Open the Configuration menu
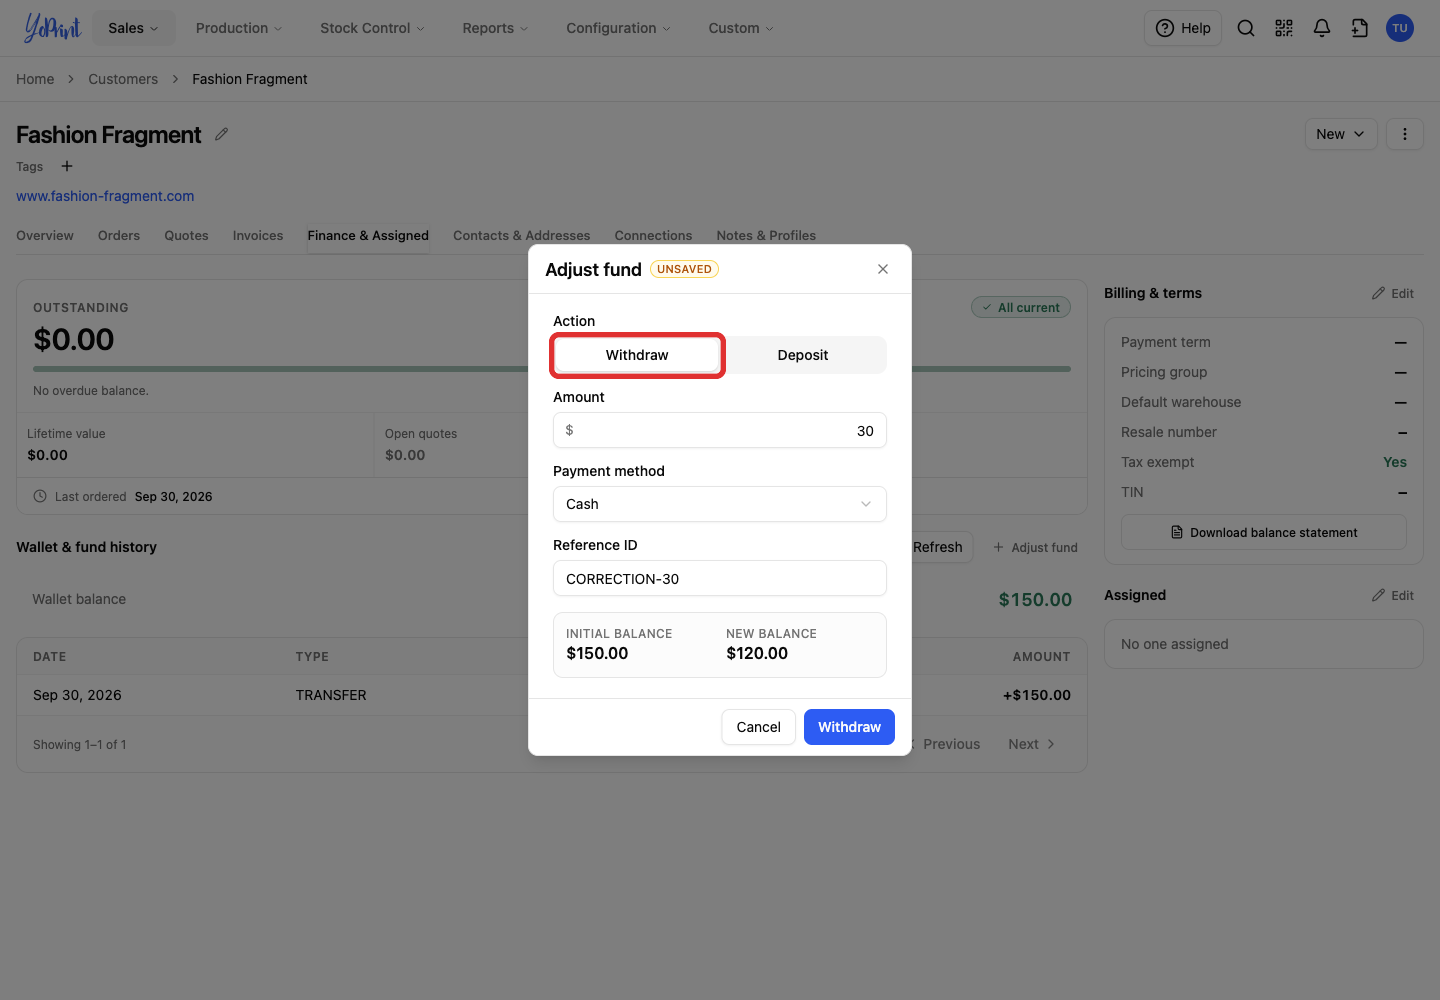The width and height of the screenshot is (1440, 1000). click(619, 28)
